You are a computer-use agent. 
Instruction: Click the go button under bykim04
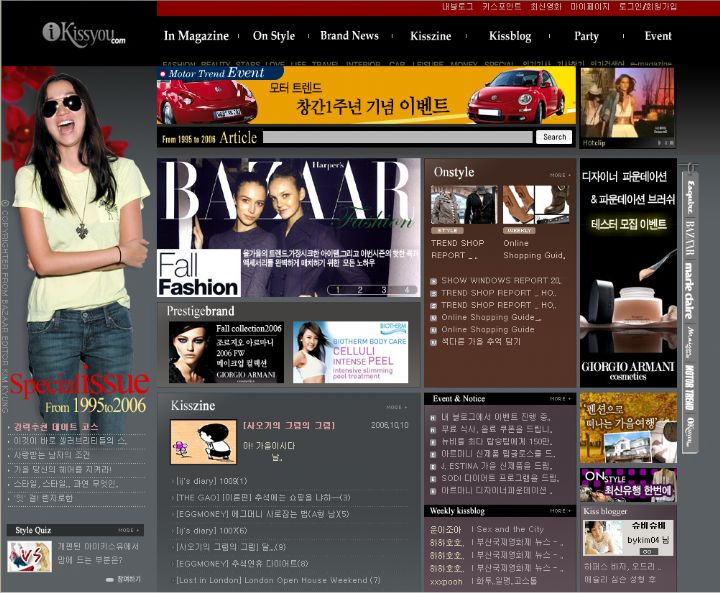(x=647, y=552)
